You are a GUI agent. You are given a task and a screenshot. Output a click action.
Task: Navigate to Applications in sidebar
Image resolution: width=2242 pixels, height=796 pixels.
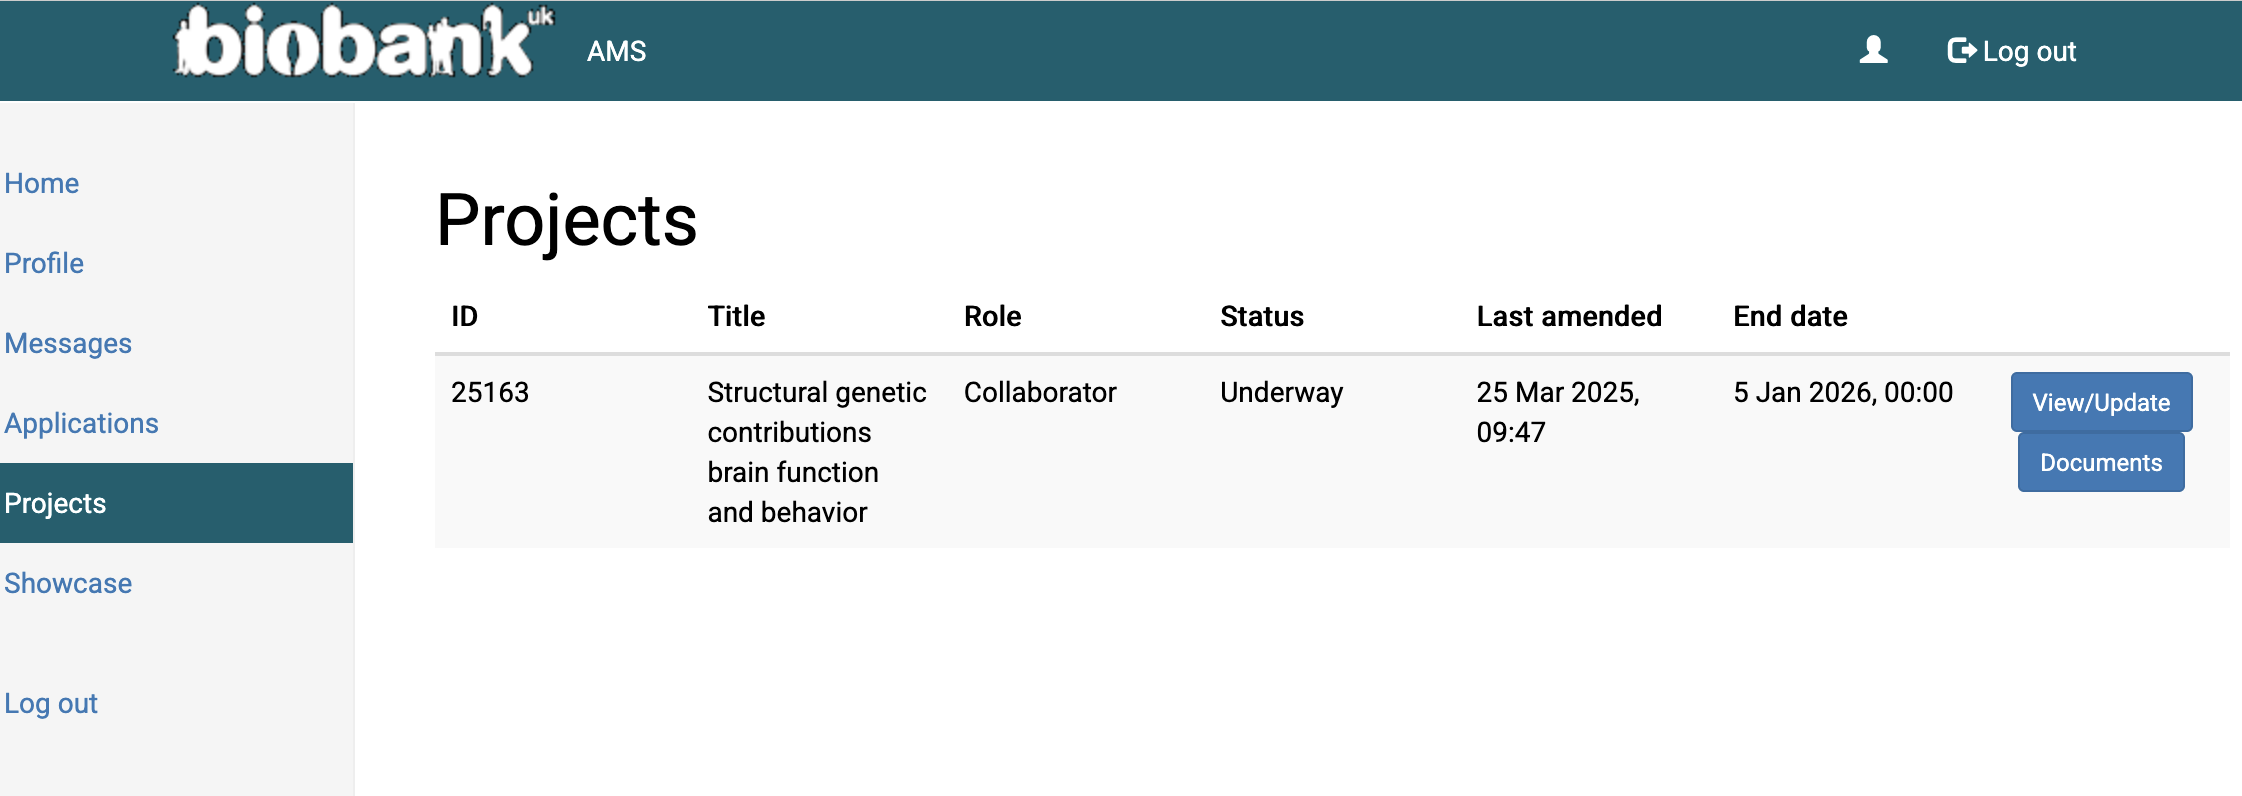[x=81, y=423]
